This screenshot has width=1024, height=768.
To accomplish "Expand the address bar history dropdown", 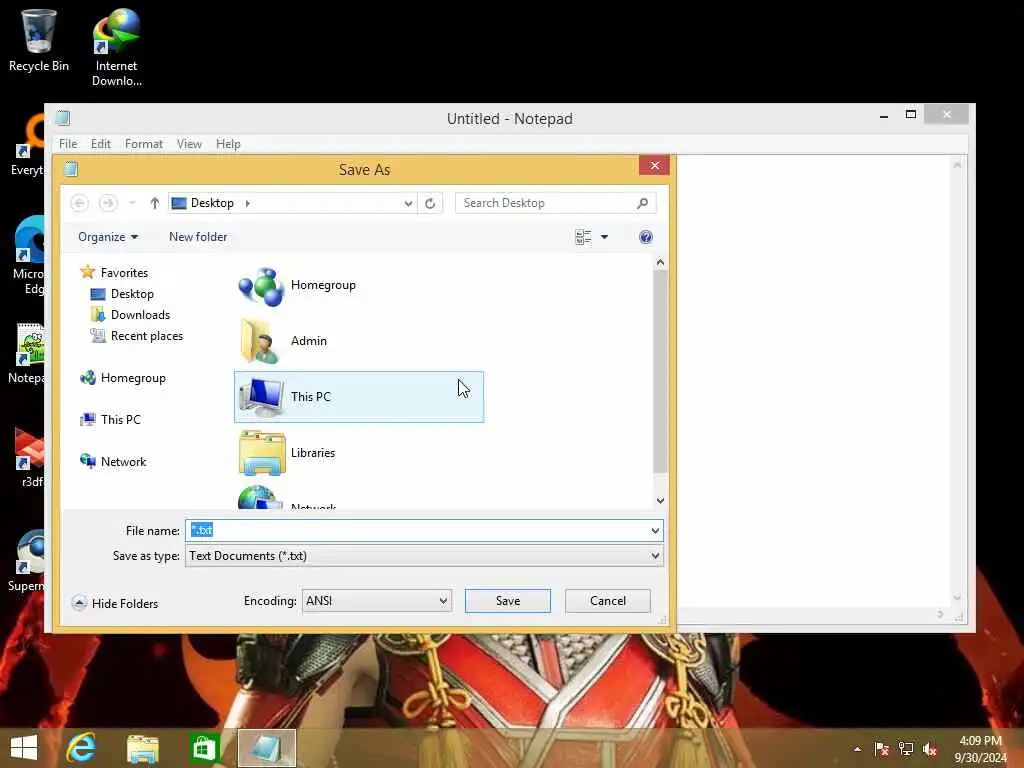I will click(x=408, y=203).
